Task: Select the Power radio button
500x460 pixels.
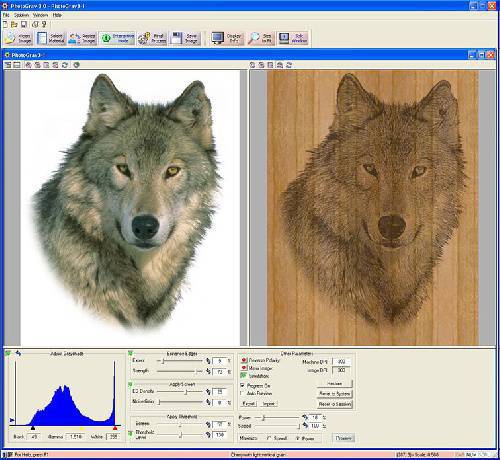Action: pyautogui.click(x=297, y=438)
